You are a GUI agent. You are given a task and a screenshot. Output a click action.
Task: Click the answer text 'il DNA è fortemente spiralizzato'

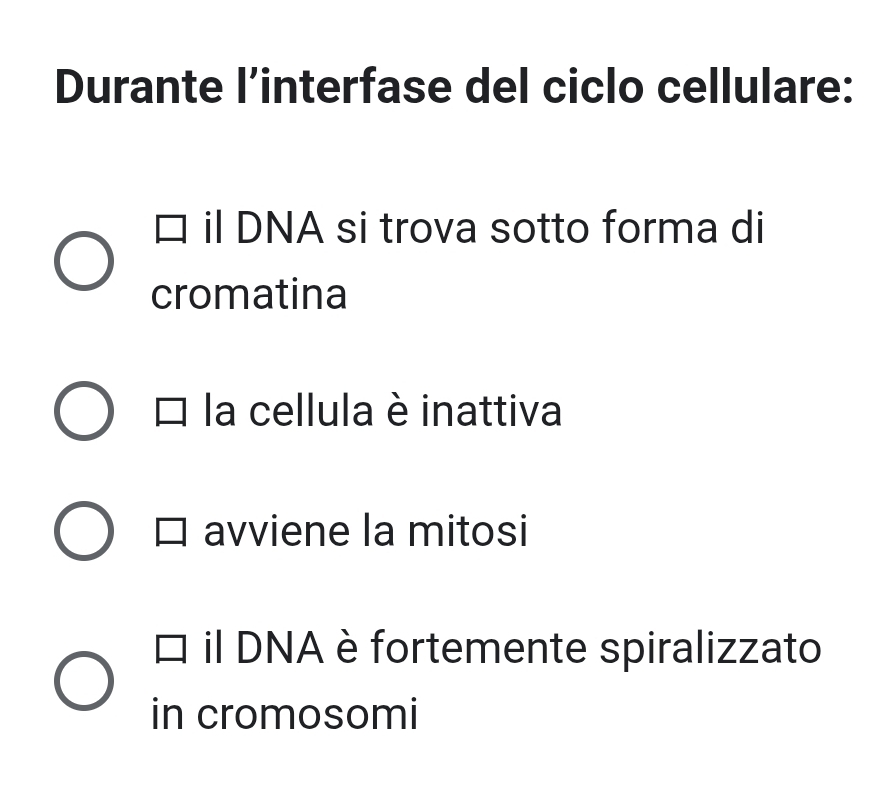pyautogui.click(x=512, y=649)
